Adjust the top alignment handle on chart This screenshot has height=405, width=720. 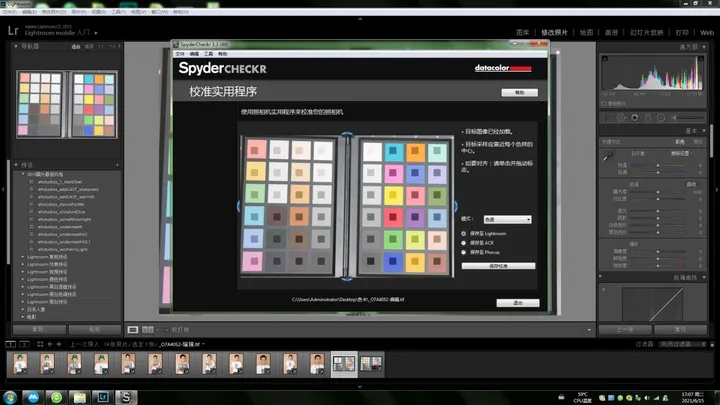[347, 135]
